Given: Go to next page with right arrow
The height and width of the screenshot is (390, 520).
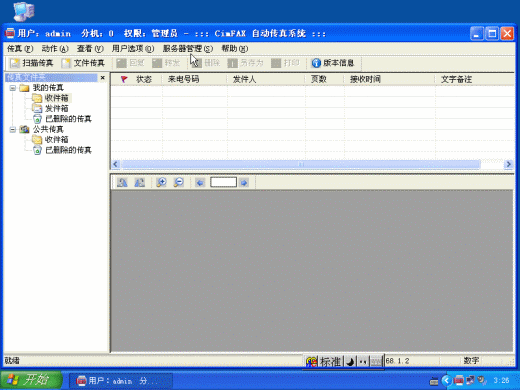Looking at the screenshot, I should [244, 183].
